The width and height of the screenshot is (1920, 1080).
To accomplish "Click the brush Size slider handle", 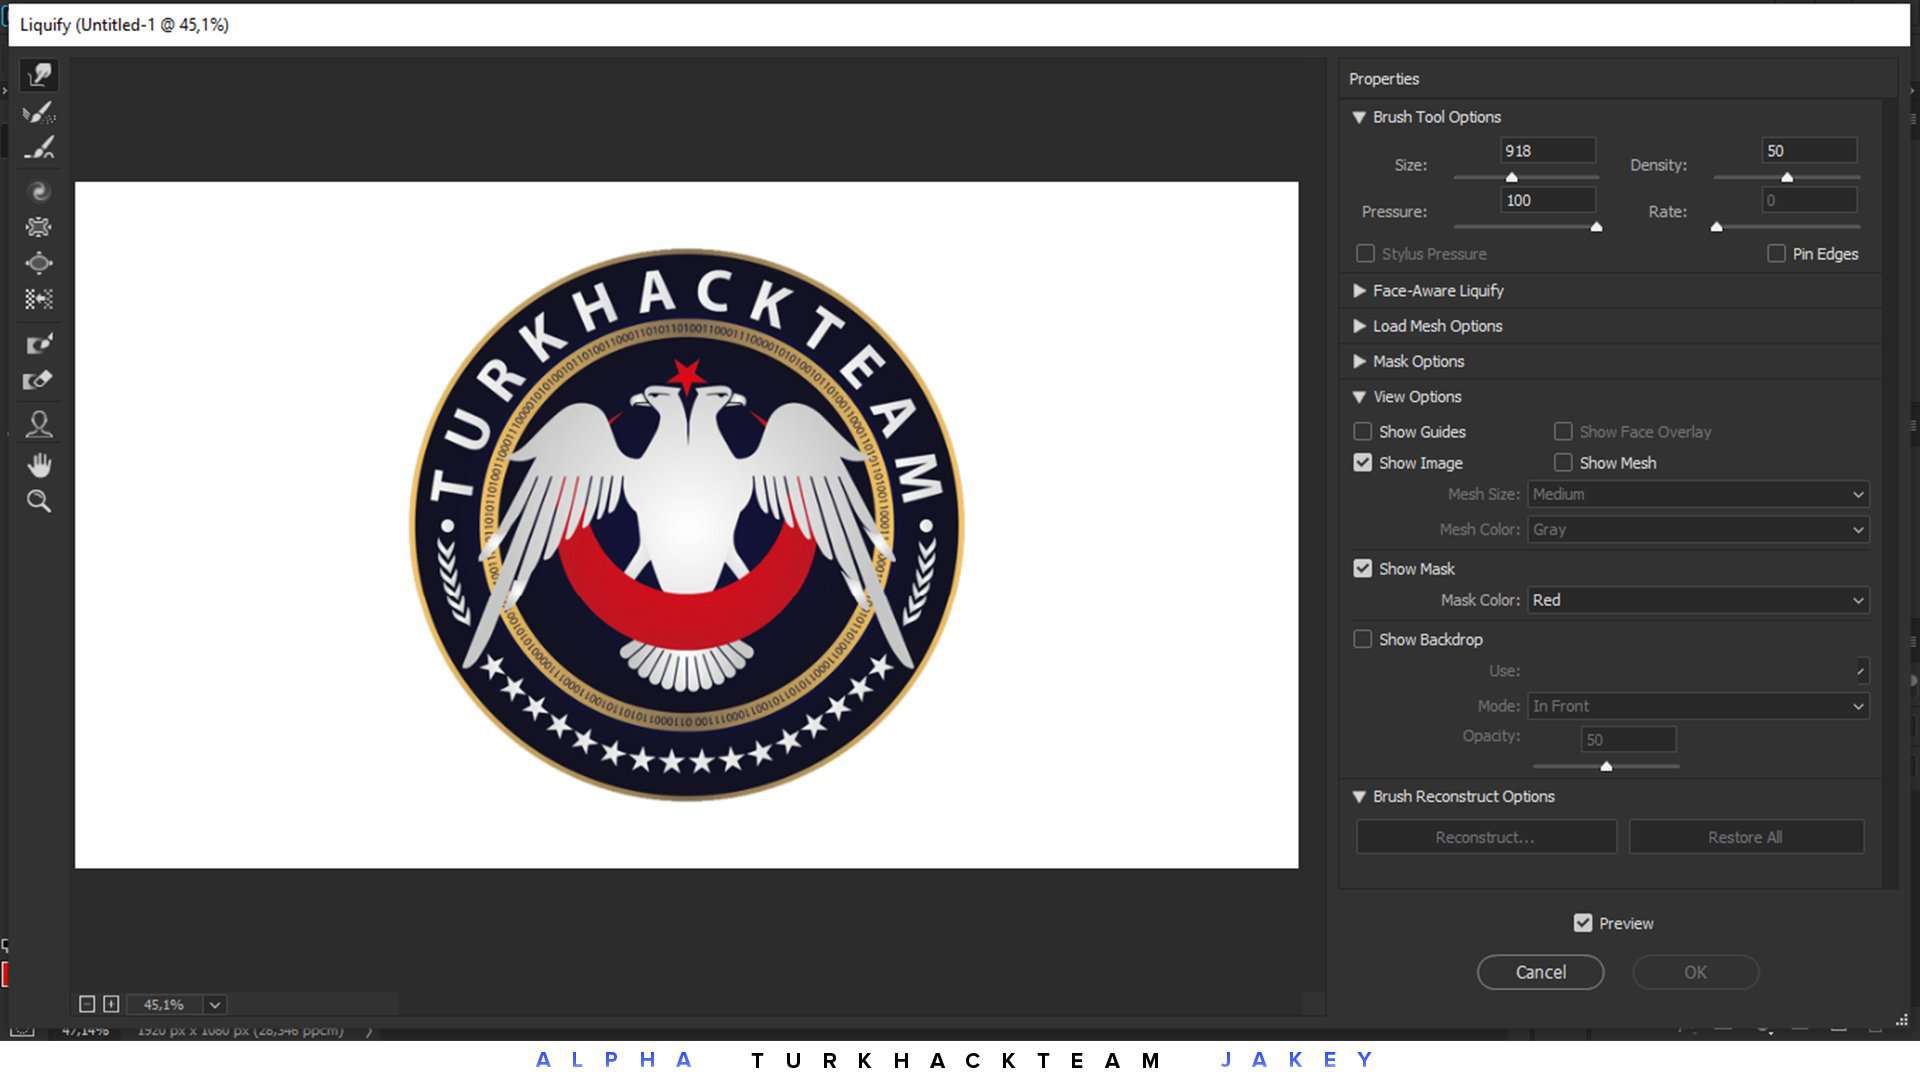I will pyautogui.click(x=1511, y=178).
